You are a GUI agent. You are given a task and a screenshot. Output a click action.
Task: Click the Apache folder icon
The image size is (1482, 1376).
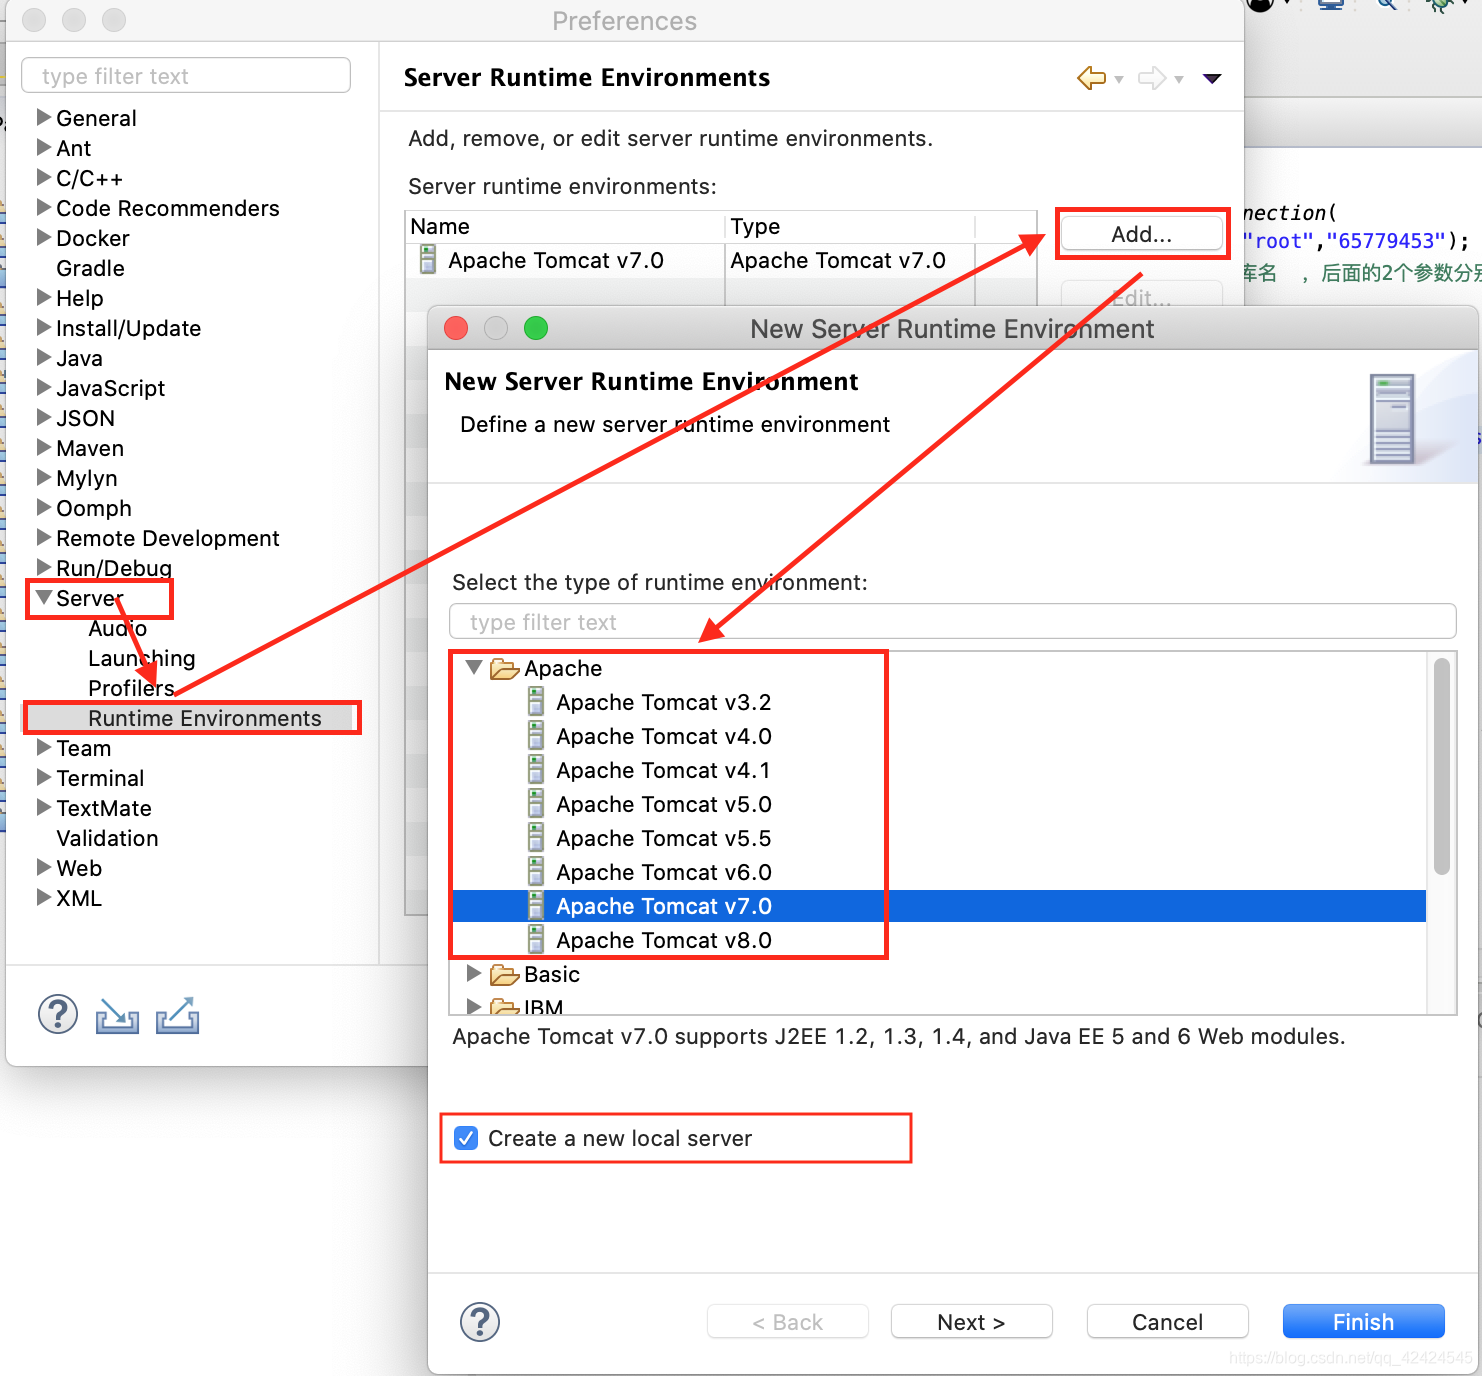[504, 669]
